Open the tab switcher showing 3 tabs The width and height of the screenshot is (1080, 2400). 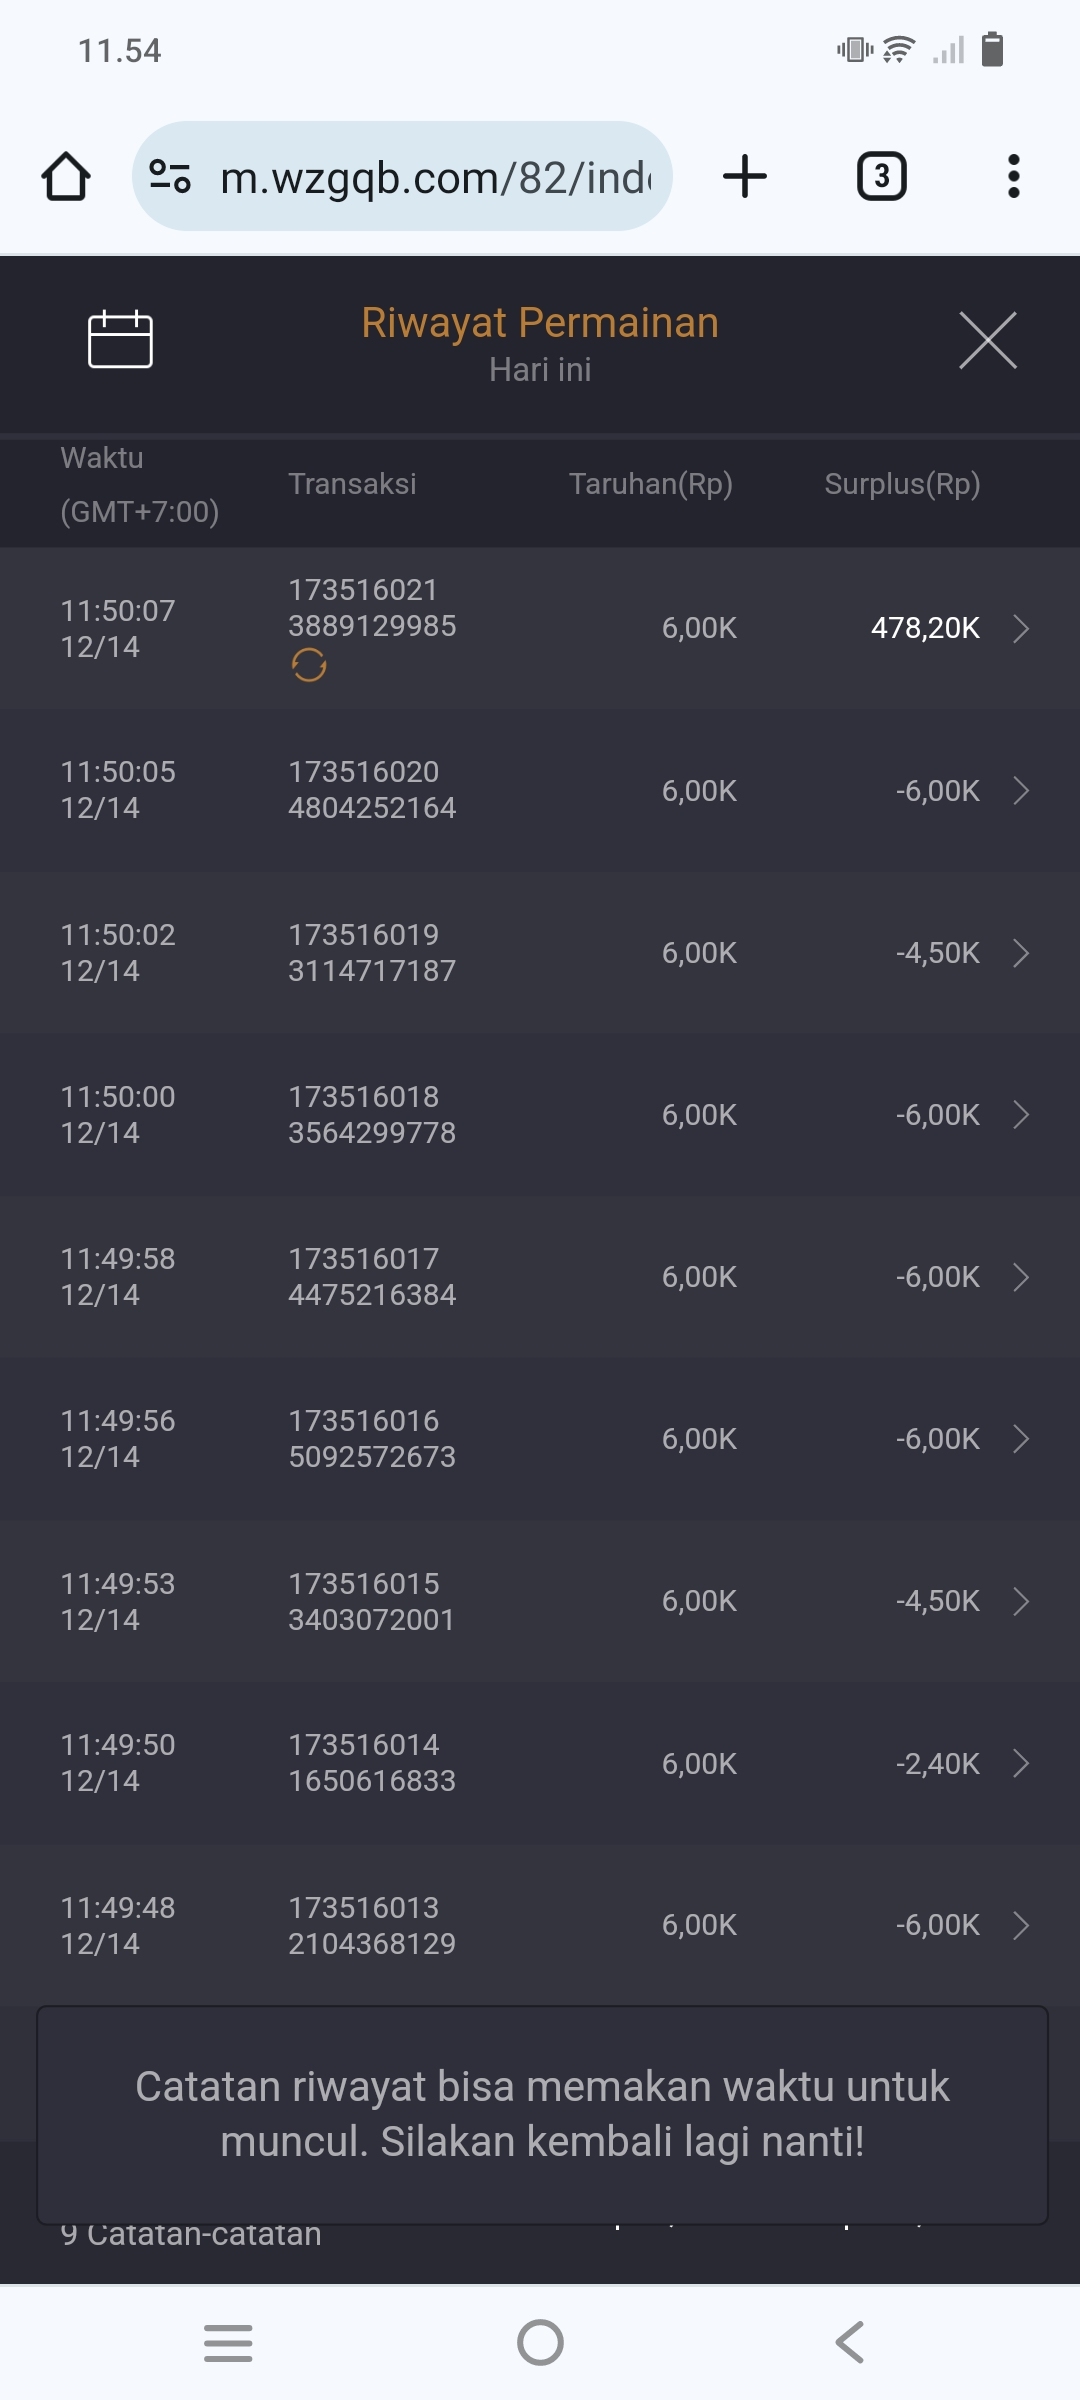point(881,177)
